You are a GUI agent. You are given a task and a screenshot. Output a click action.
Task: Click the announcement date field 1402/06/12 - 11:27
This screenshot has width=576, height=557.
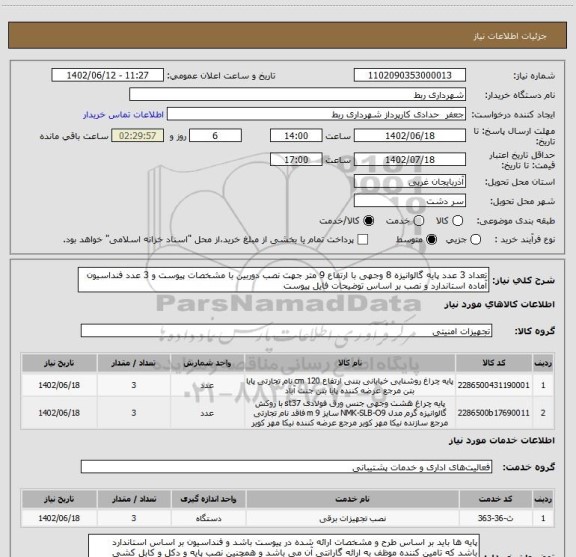point(108,75)
